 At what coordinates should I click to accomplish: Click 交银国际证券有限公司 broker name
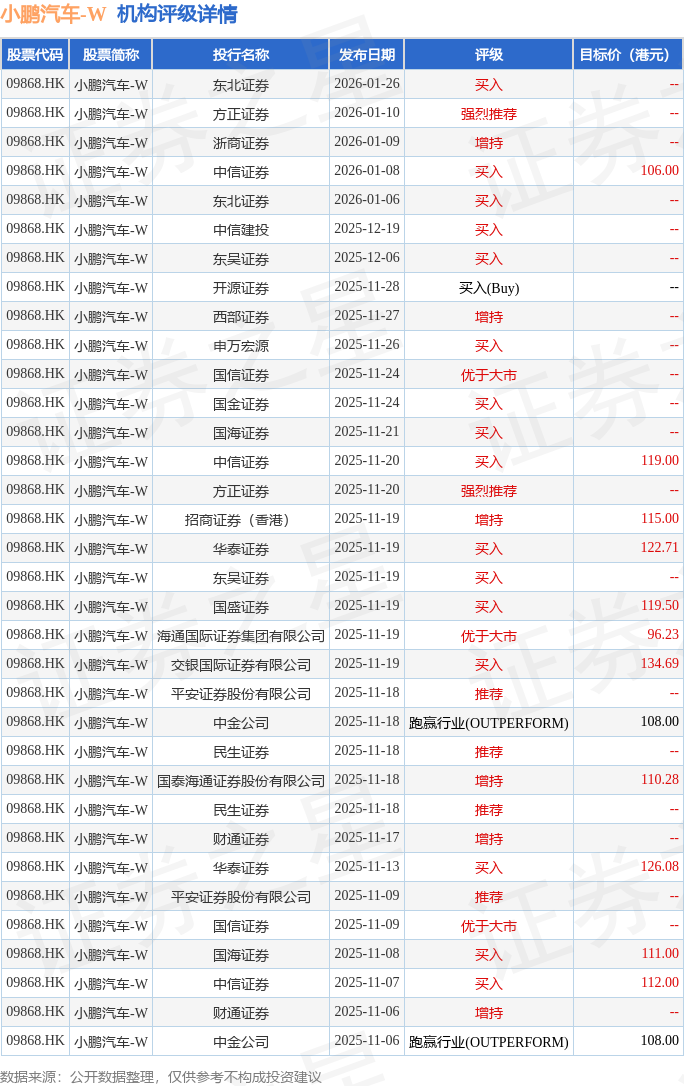(x=241, y=665)
